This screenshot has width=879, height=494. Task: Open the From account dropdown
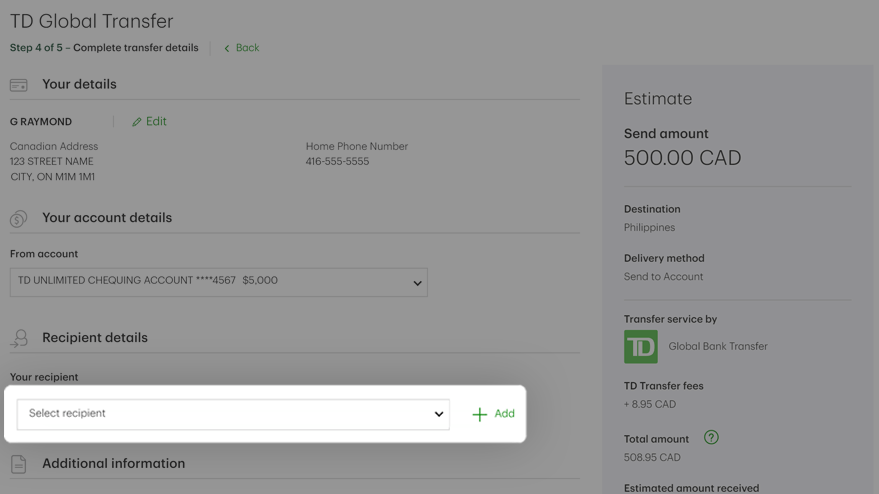(x=219, y=282)
